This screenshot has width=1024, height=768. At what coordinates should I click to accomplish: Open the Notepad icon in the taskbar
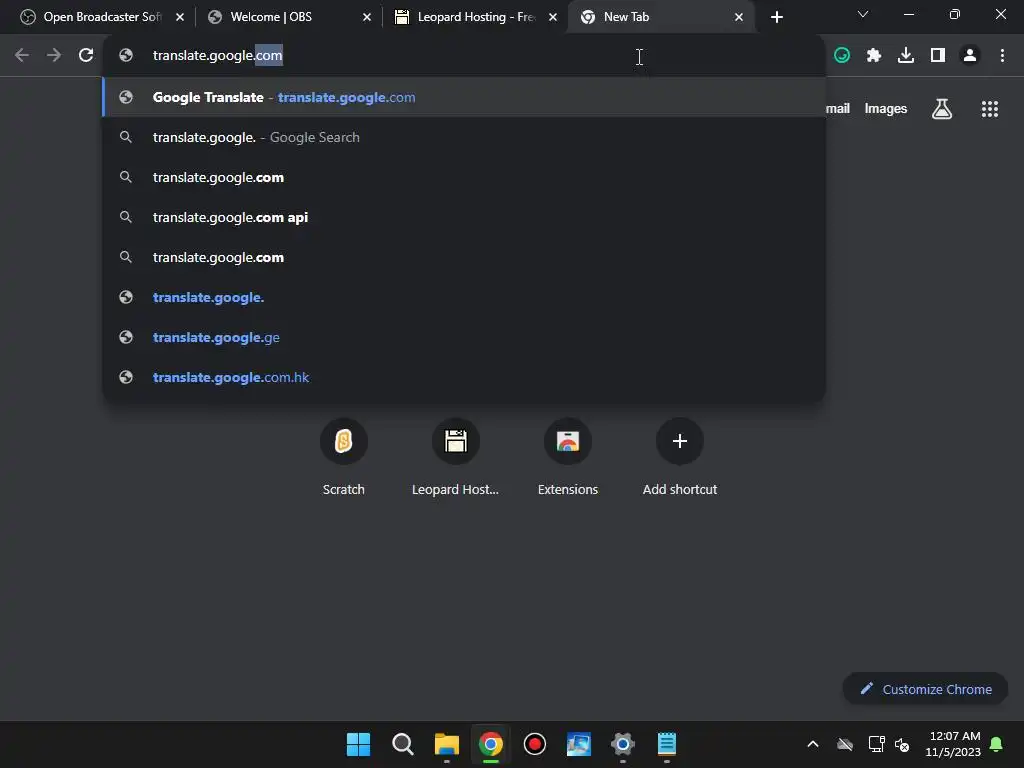point(667,744)
